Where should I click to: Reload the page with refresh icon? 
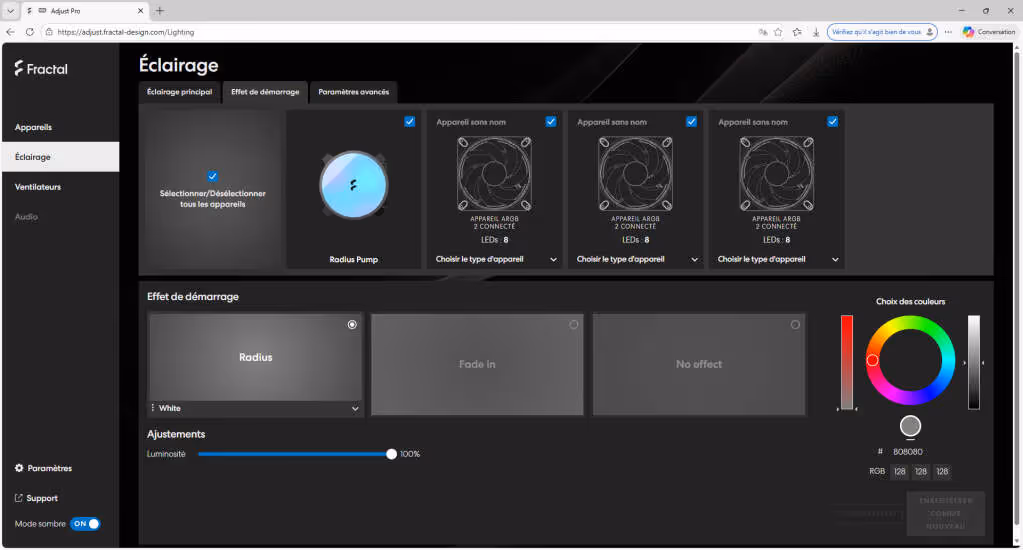29,31
